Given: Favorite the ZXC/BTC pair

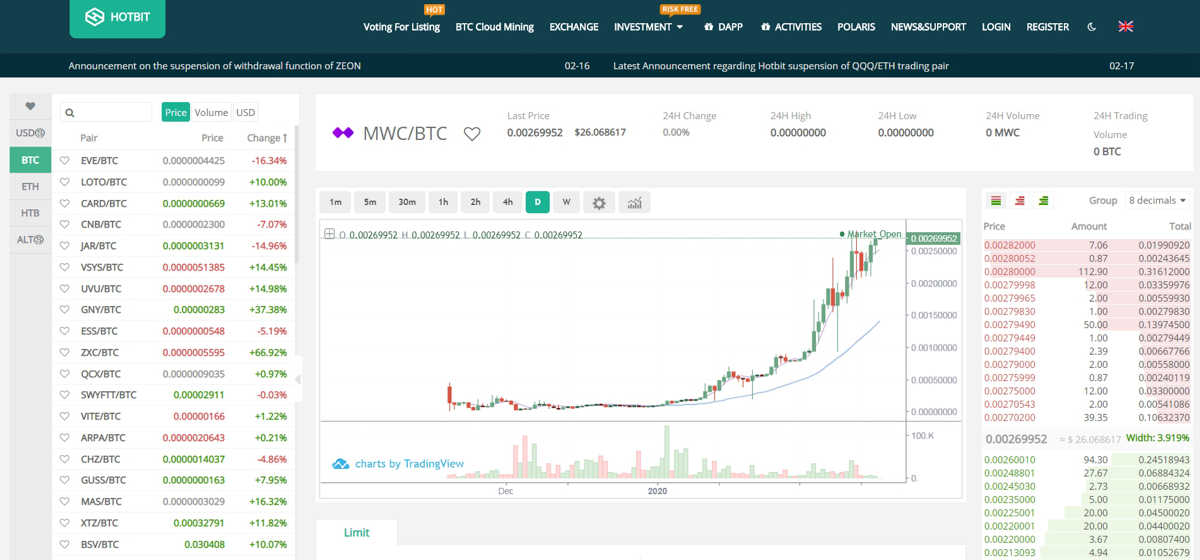Looking at the screenshot, I should tap(65, 352).
